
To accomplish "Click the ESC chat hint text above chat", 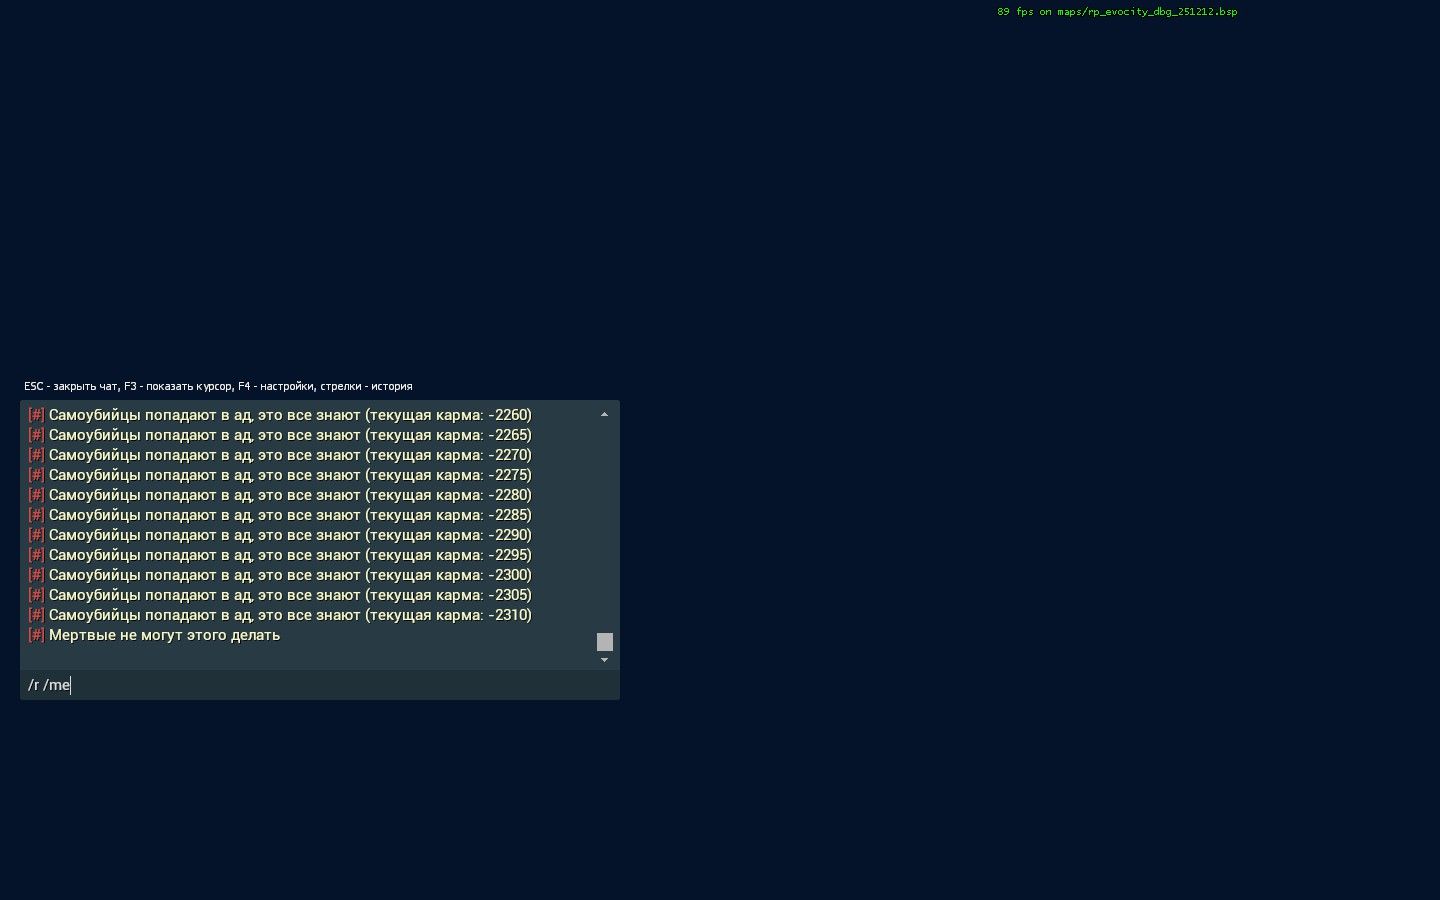I will (218, 386).
